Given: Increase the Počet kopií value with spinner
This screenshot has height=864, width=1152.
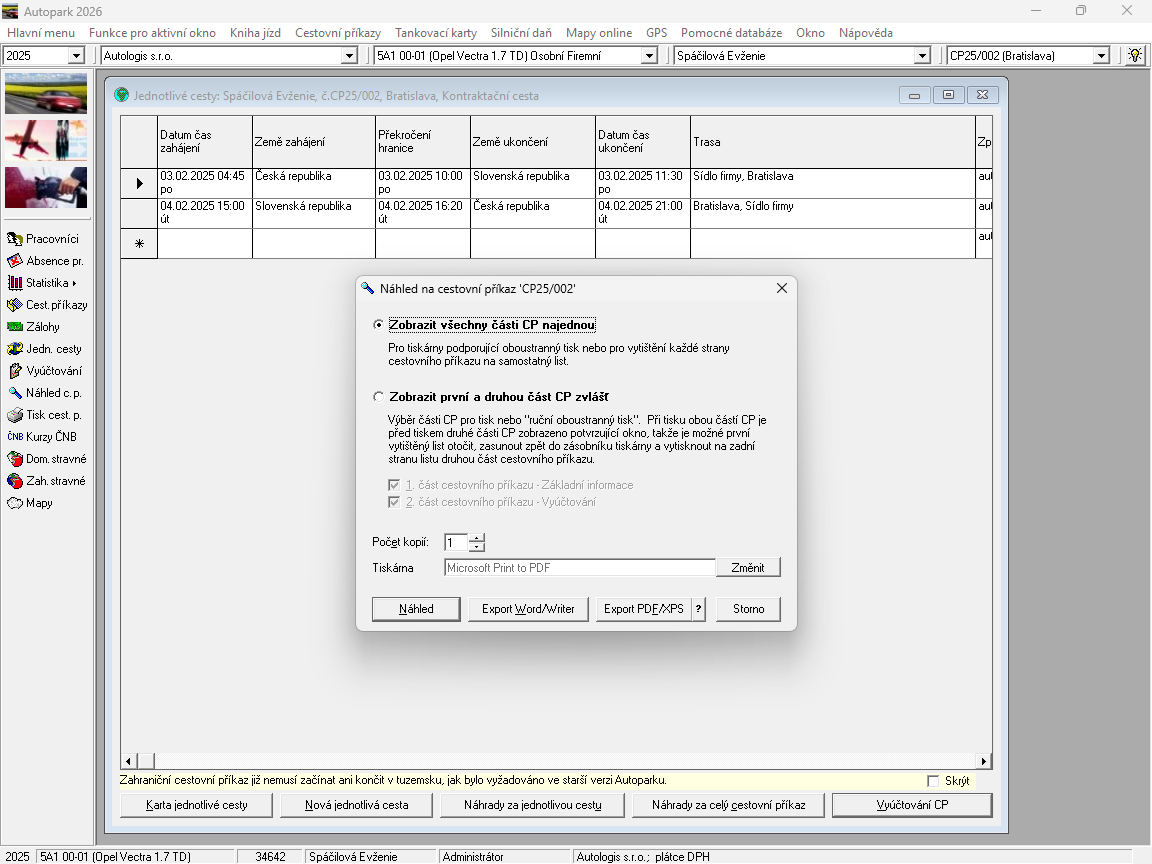Looking at the screenshot, I should 477,538.
